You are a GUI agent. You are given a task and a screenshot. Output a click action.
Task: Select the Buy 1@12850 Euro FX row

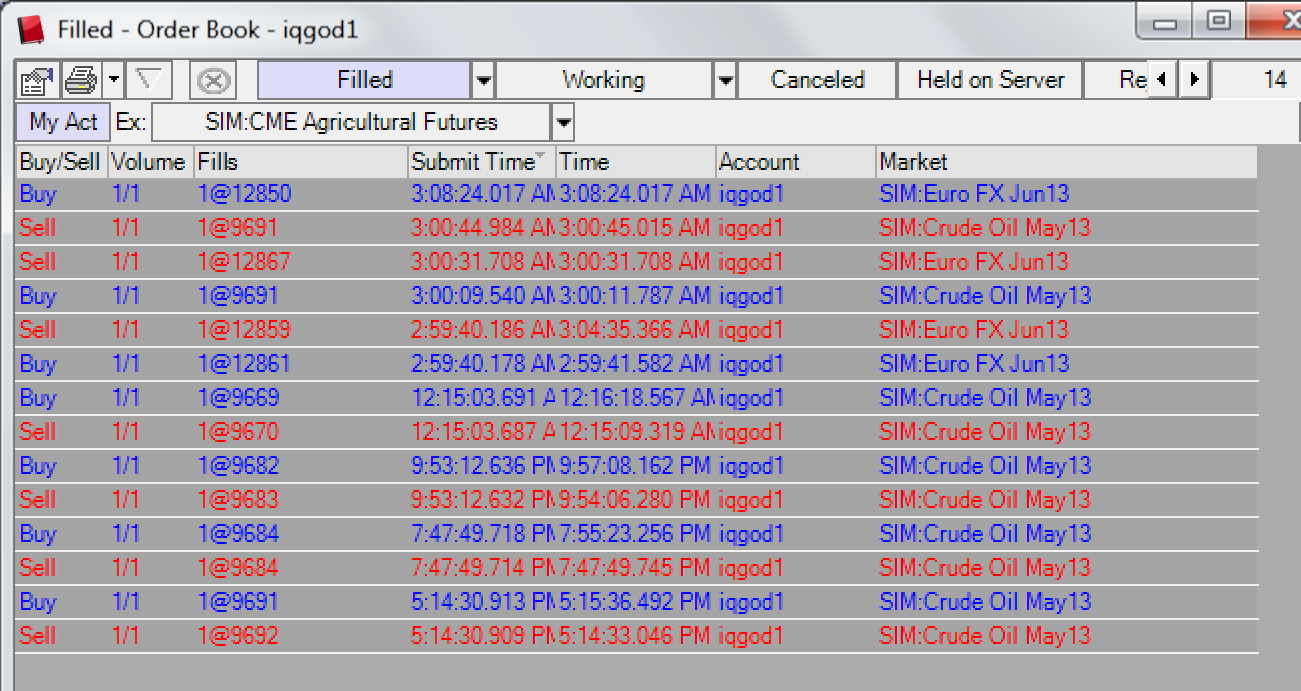tap(636, 194)
